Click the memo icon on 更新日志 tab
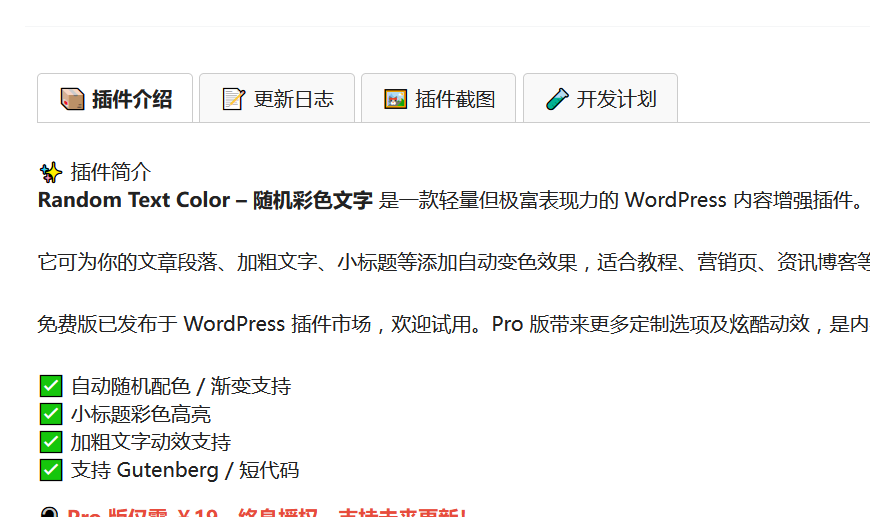The width and height of the screenshot is (870, 517). click(x=233, y=99)
